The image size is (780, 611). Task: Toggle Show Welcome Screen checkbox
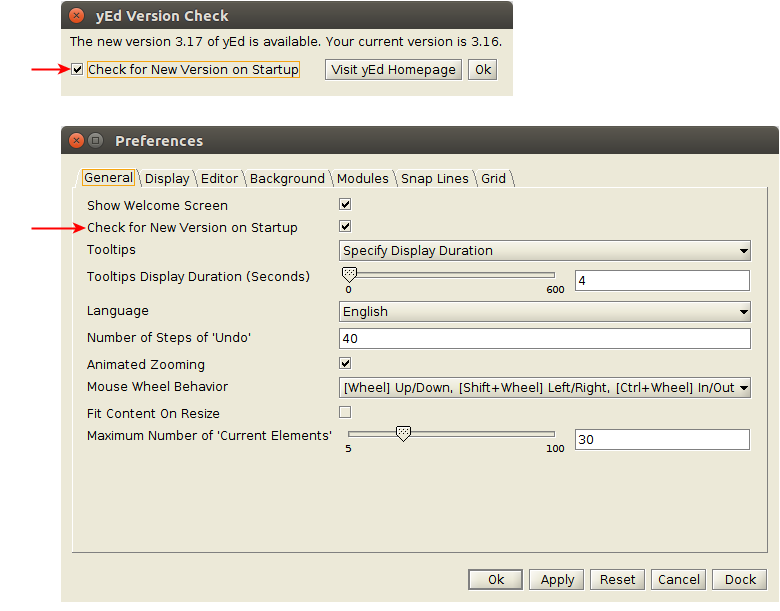[x=345, y=204]
